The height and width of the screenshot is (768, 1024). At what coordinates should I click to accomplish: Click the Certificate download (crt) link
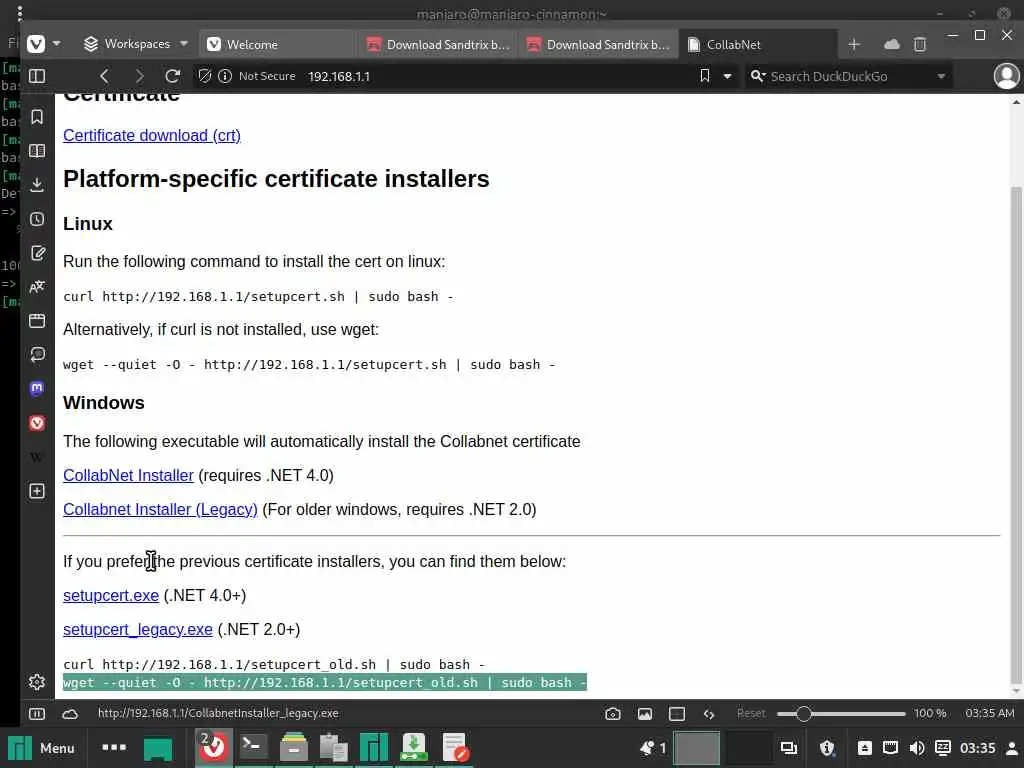[152, 135]
